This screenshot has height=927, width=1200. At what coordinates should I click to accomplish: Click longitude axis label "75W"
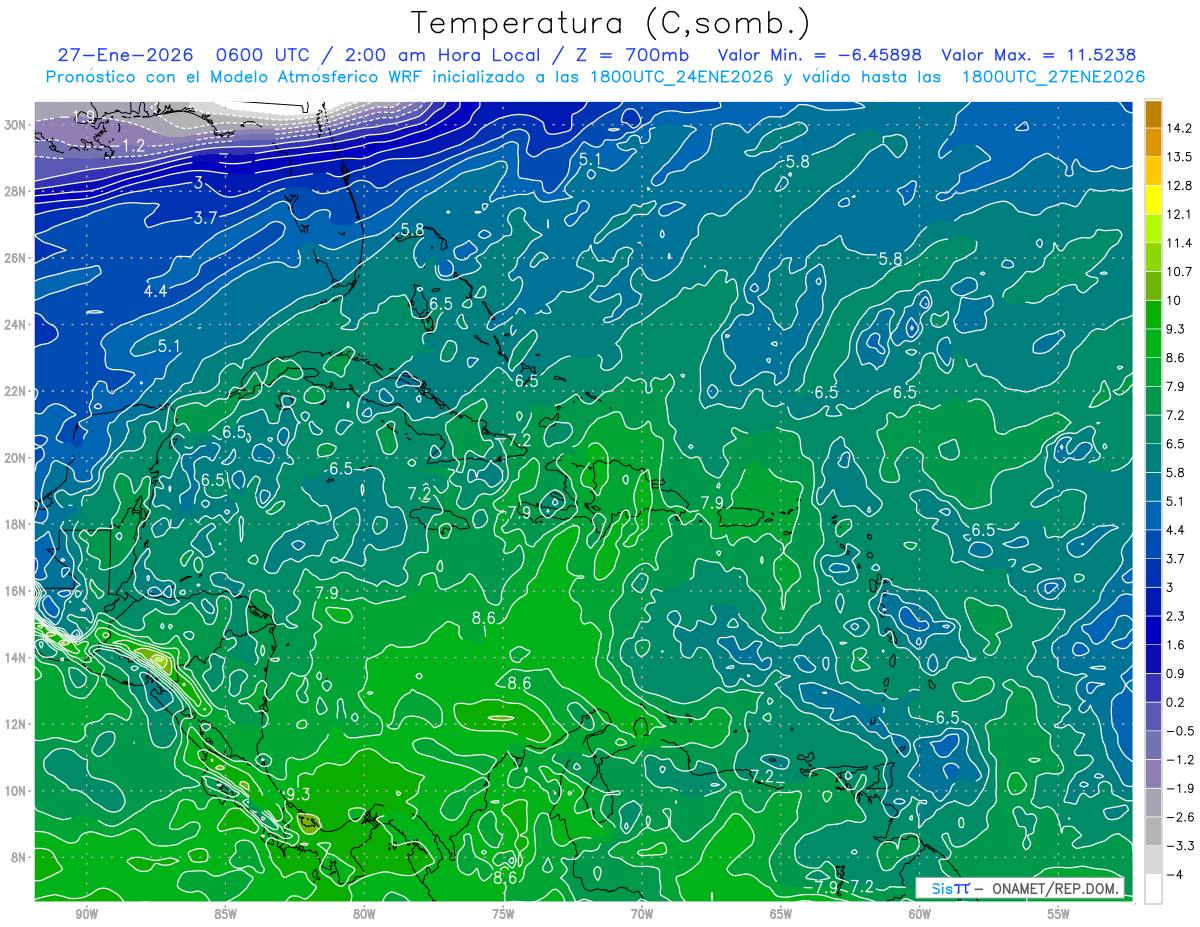(503, 914)
